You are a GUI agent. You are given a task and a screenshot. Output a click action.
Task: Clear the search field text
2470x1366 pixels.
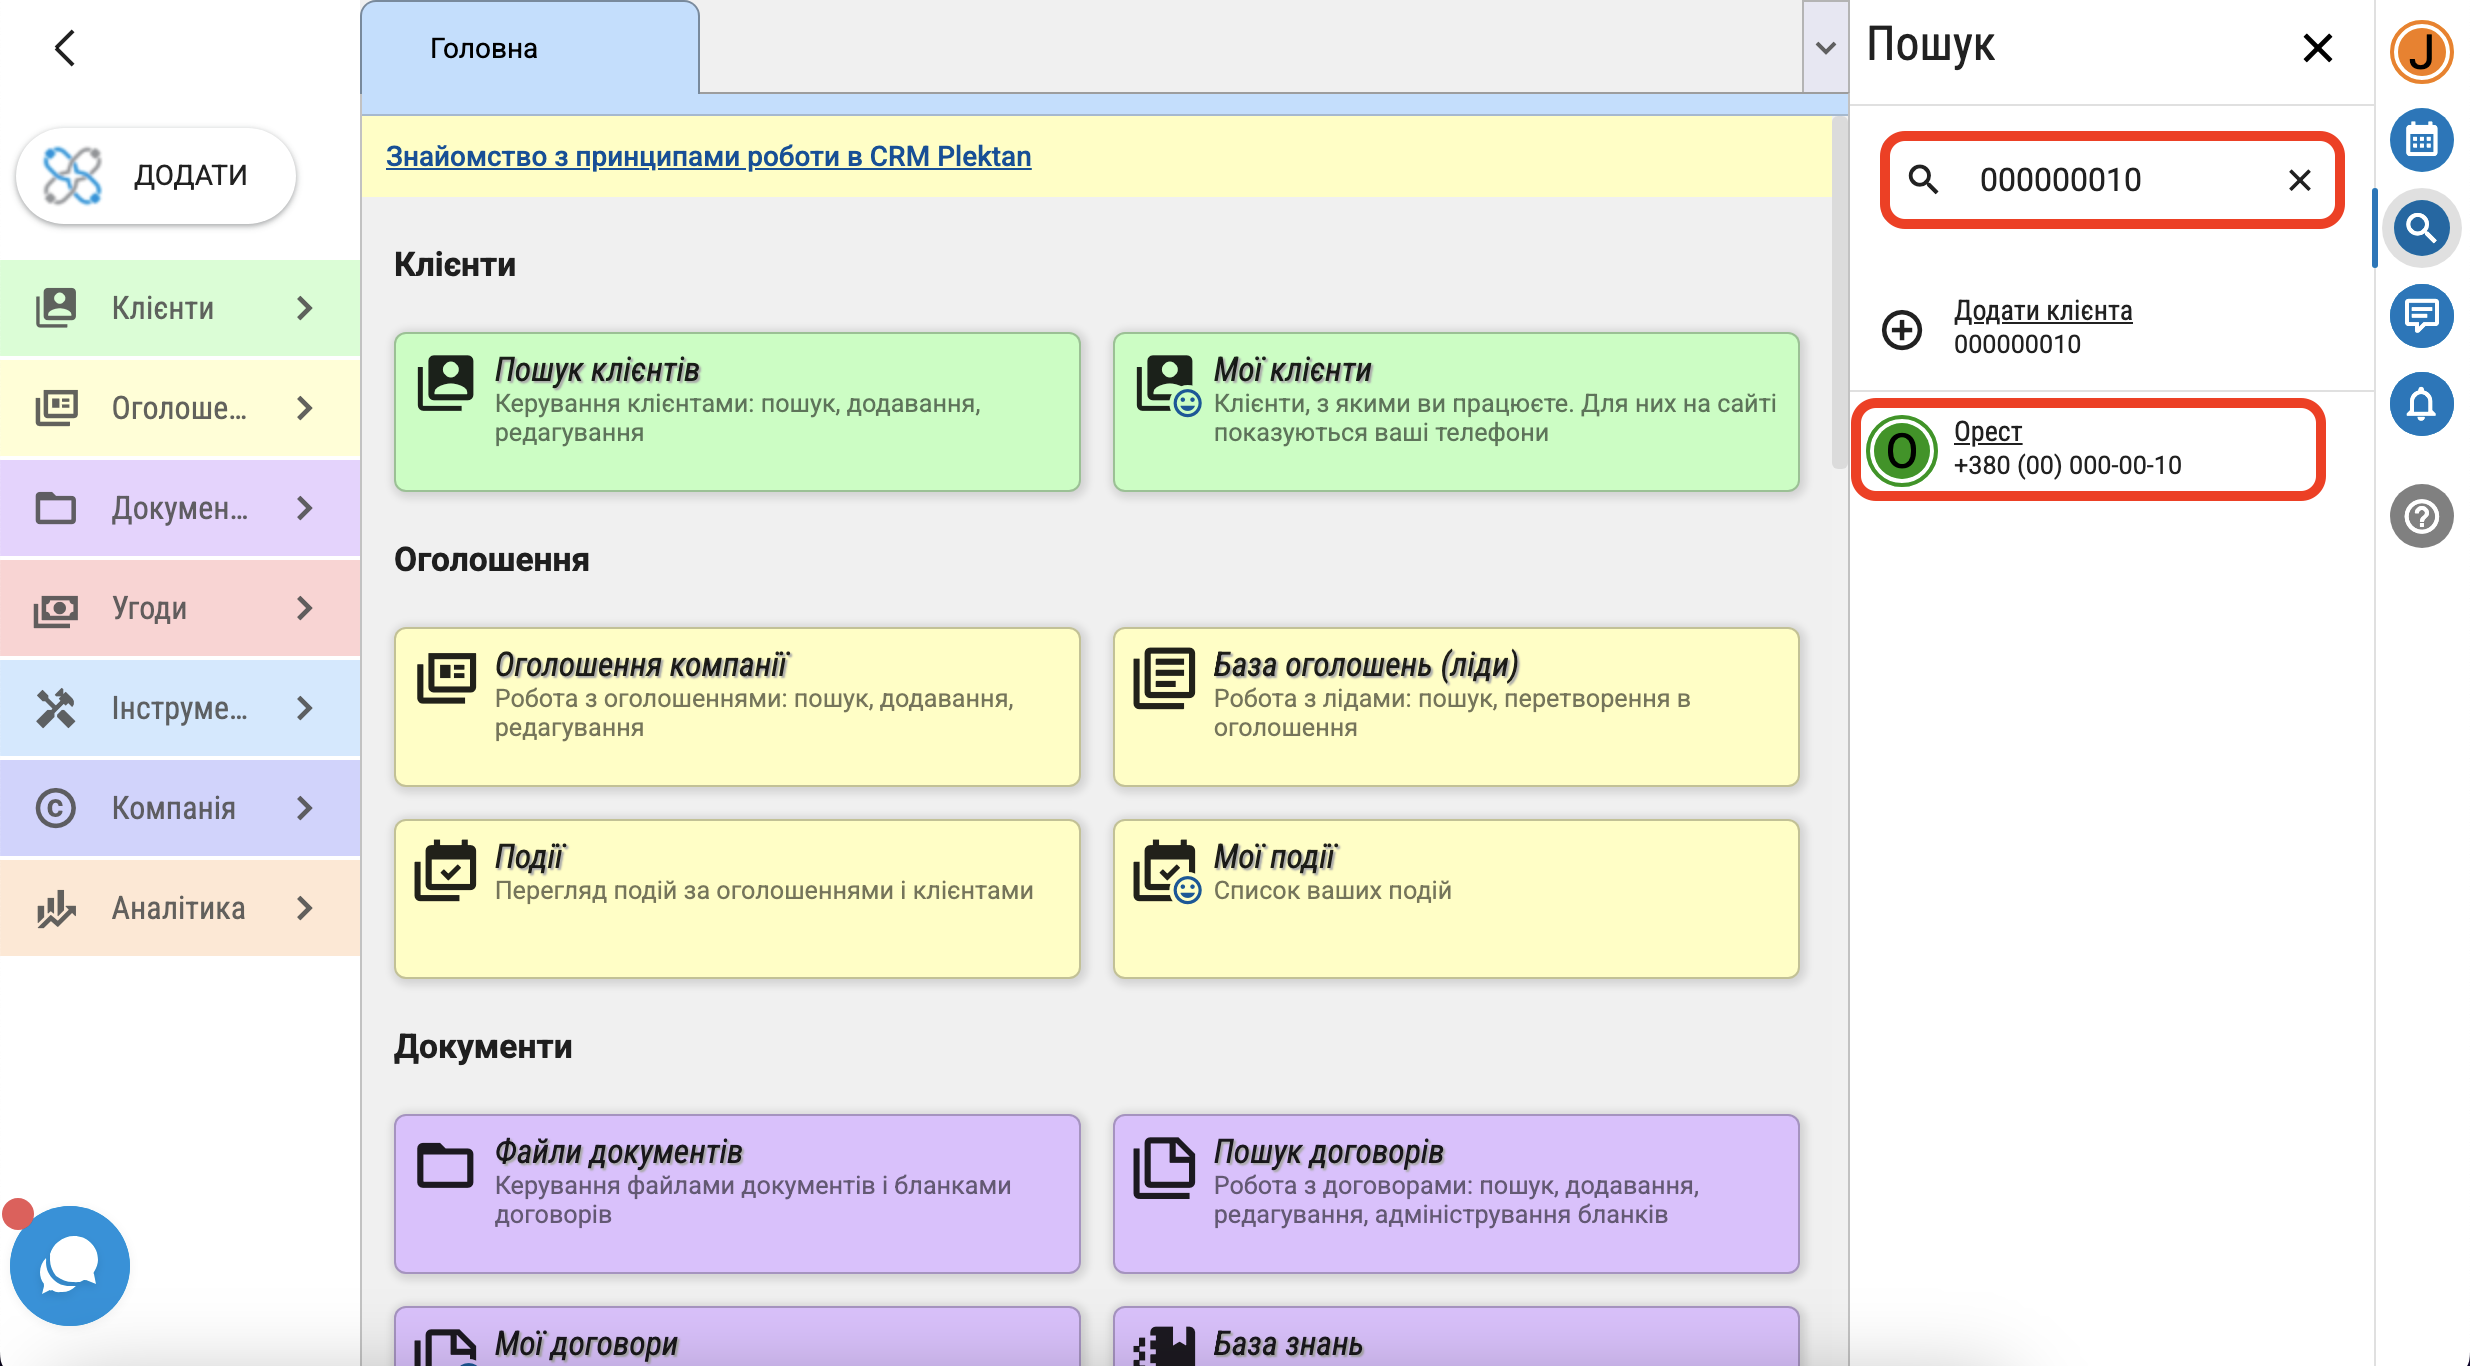(x=2299, y=180)
